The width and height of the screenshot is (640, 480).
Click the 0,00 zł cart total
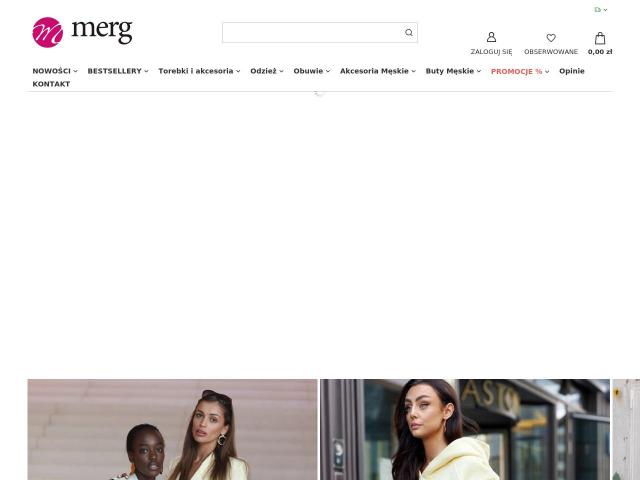[x=600, y=52]
